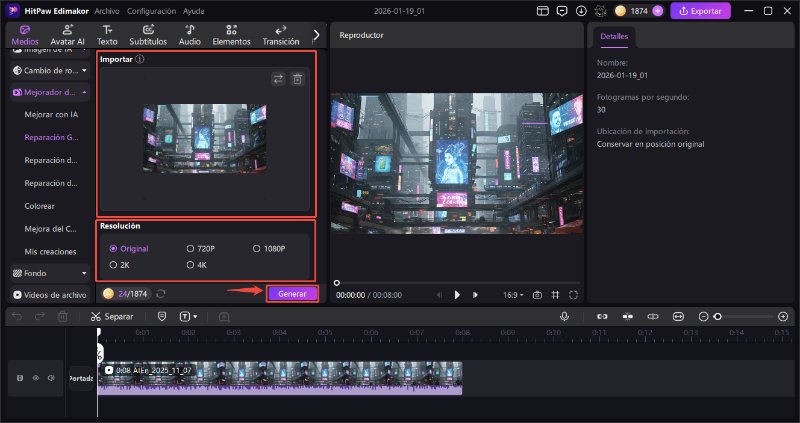The height and width of the screenshot is (423, 800).
Task: Open the Detalles tab
Action: [x=614, y=37]
